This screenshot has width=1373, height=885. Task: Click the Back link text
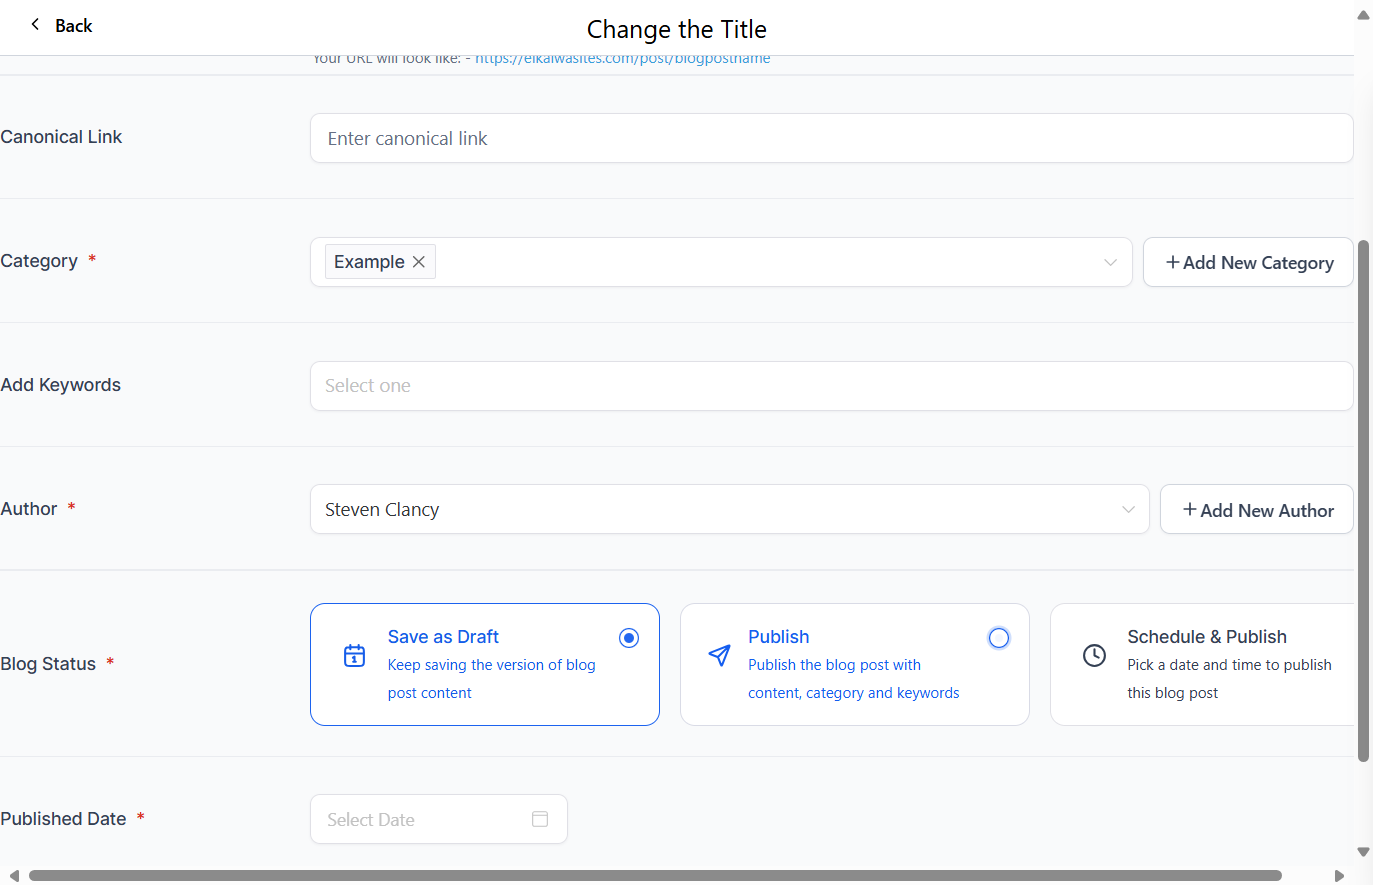point(73,26)
